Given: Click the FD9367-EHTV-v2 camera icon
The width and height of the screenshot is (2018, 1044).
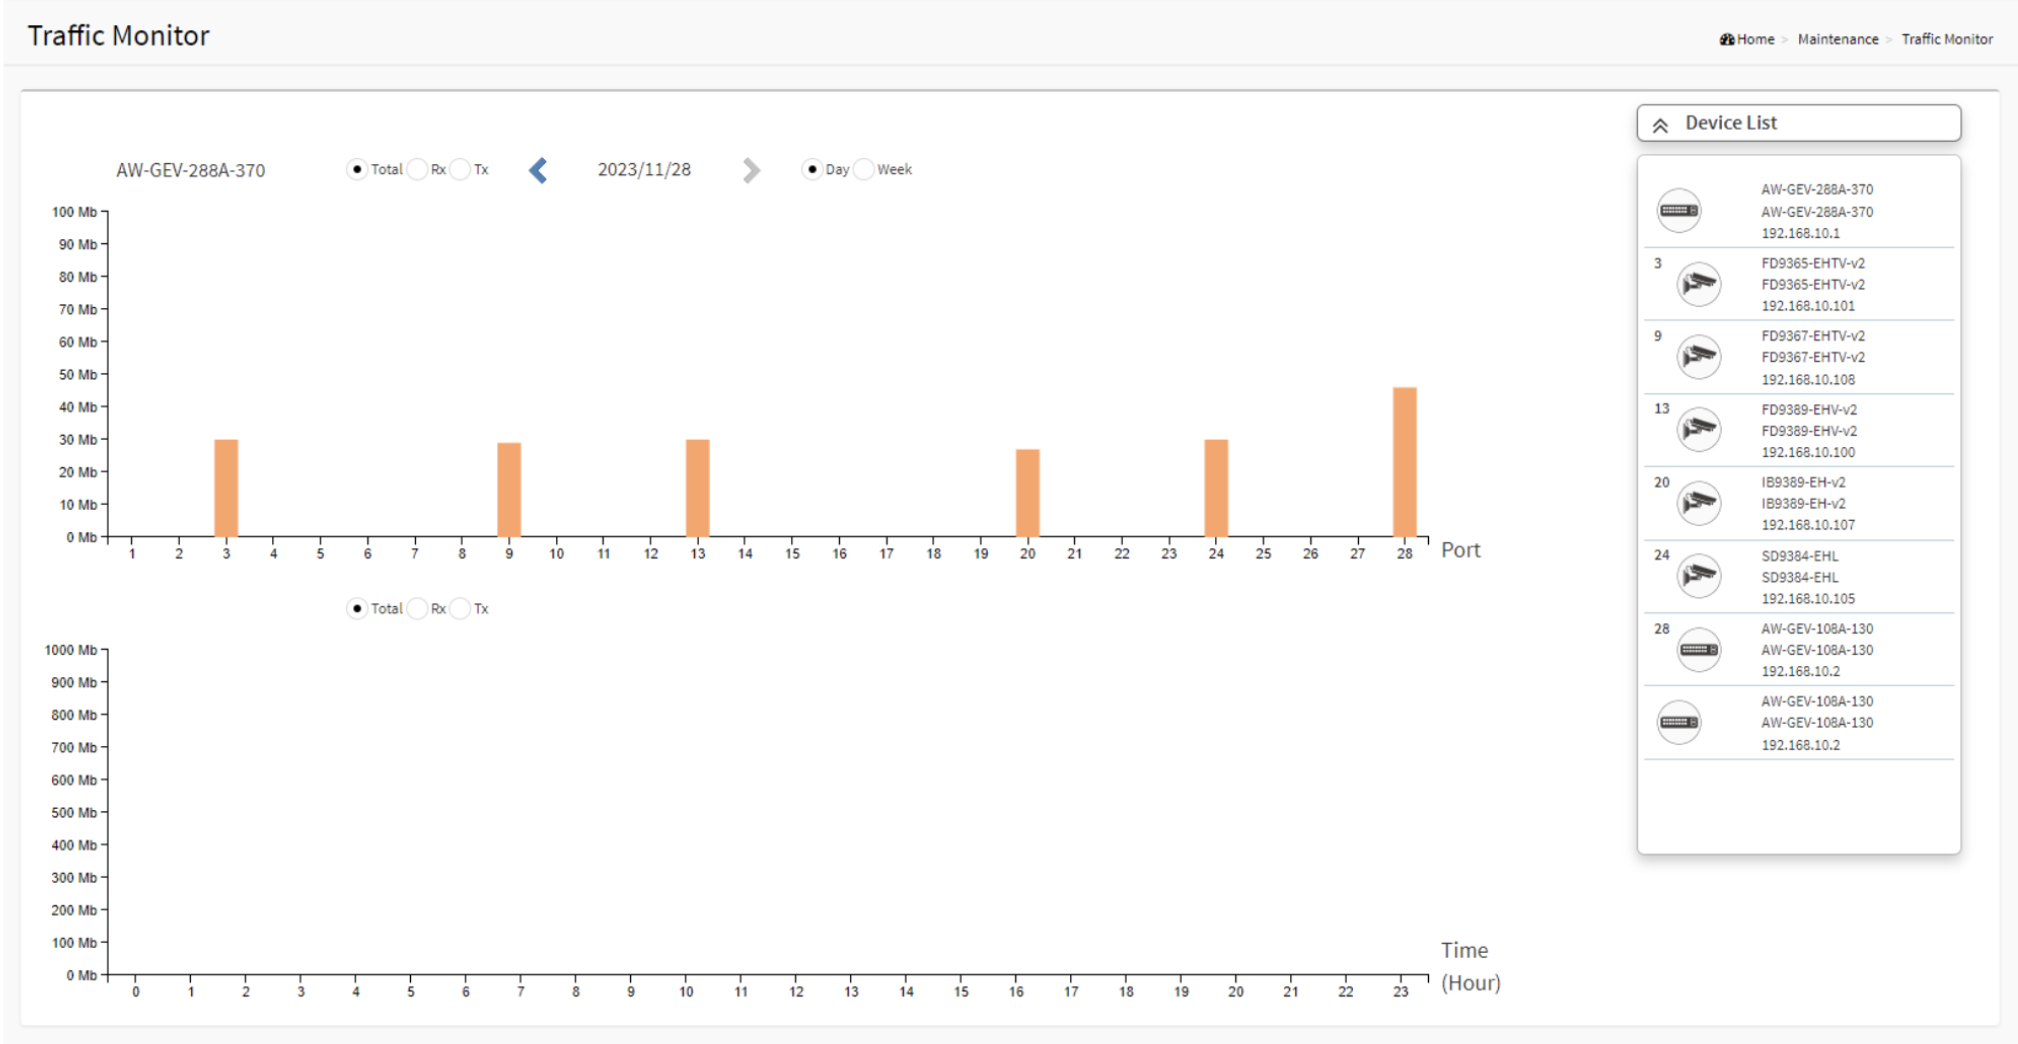Looking at the screenshot, I should 1698,357.
